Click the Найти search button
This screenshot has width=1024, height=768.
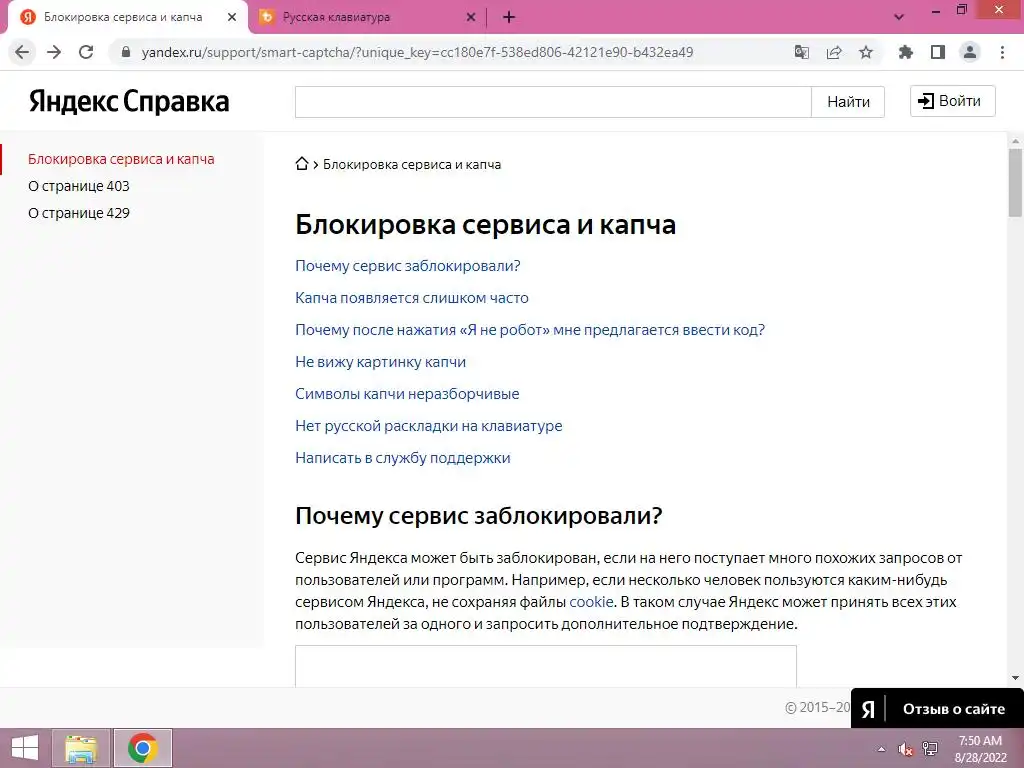[848, 102]
